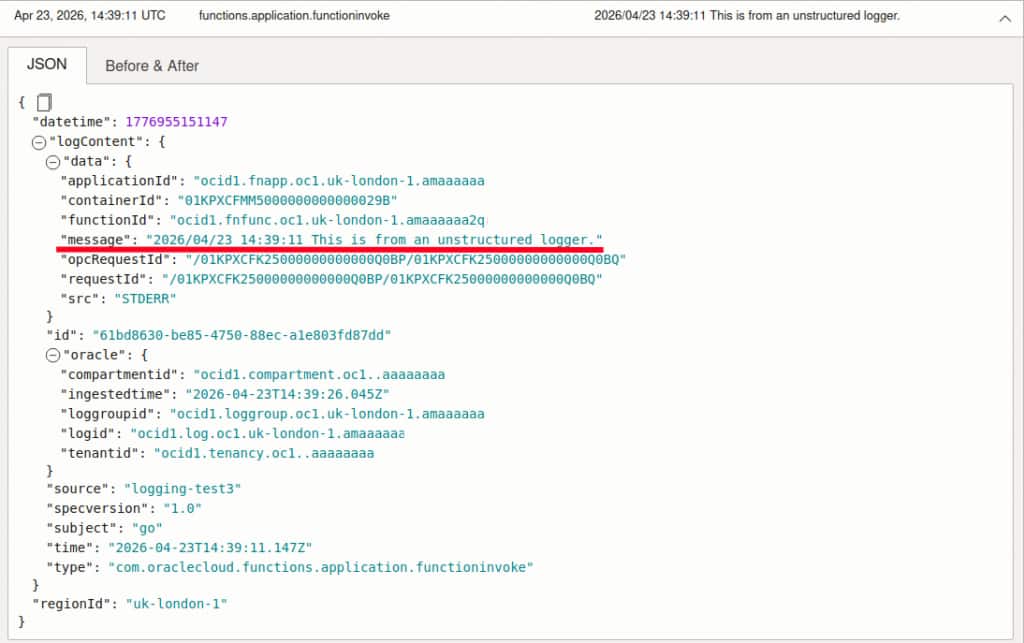Screen dimensions: 1024x643
Task: Collapse the "data" node
Action: click(x=53, y=162)
